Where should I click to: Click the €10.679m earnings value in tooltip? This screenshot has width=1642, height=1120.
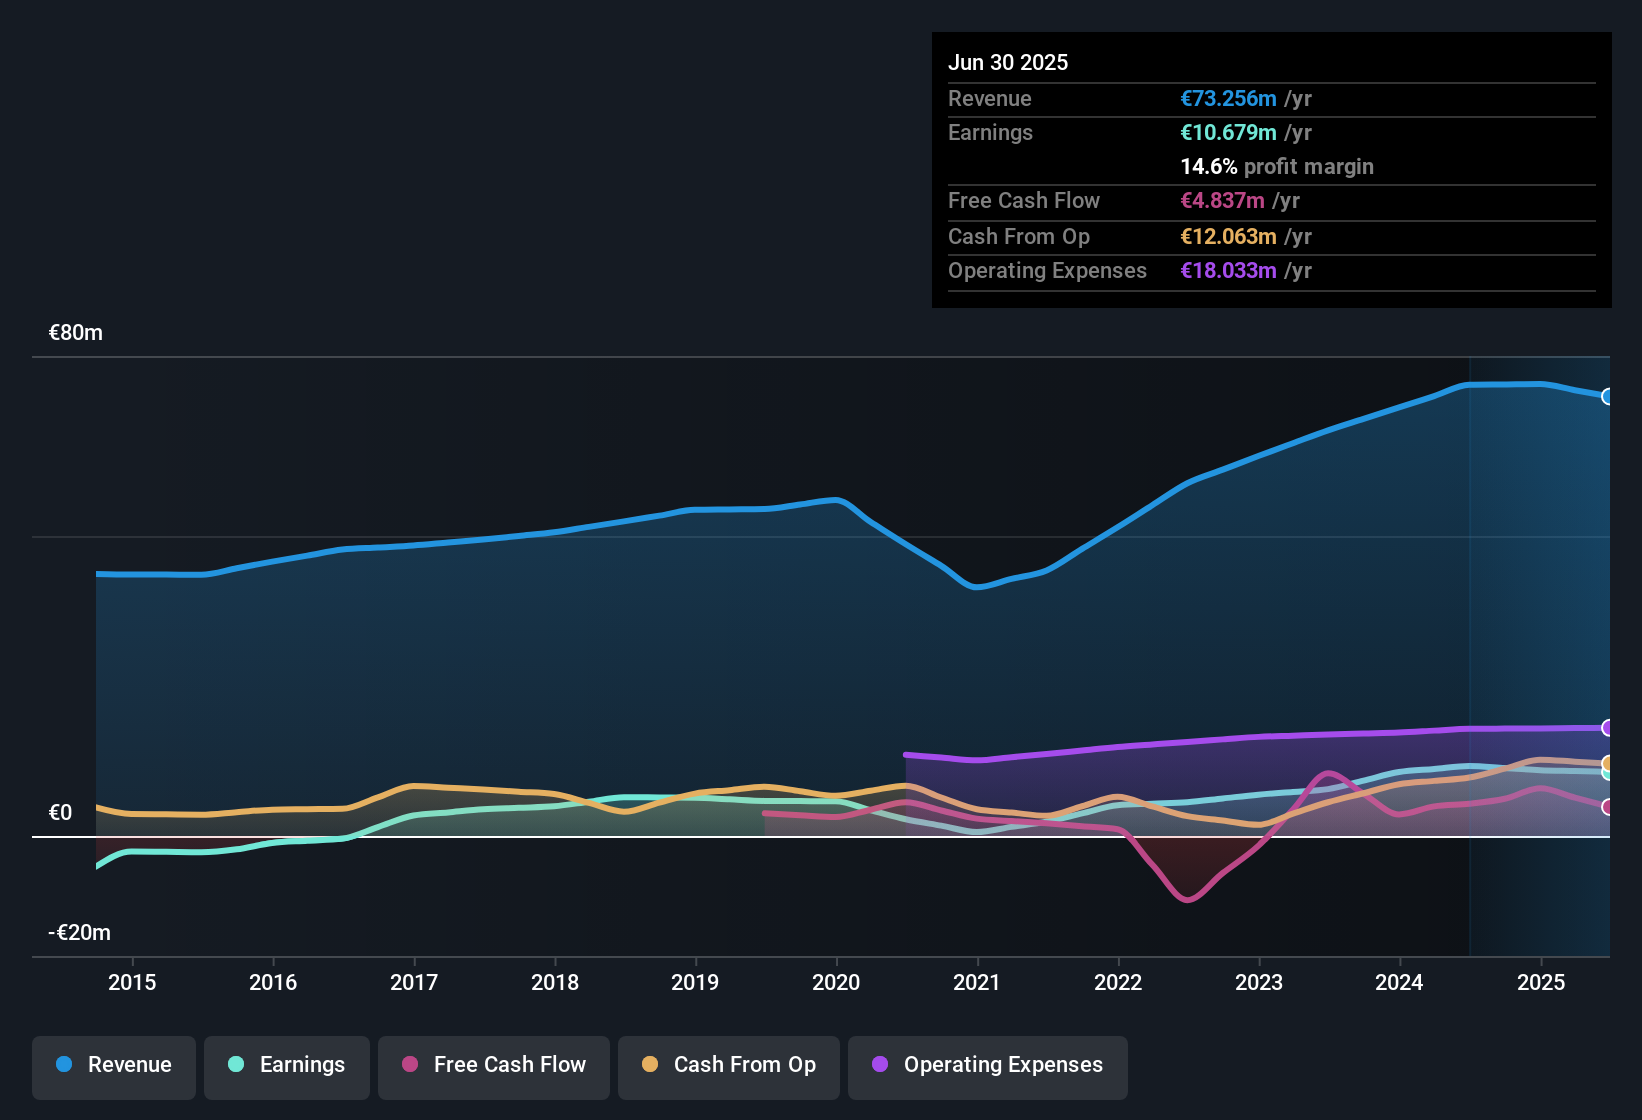[x=1228, y=132]
